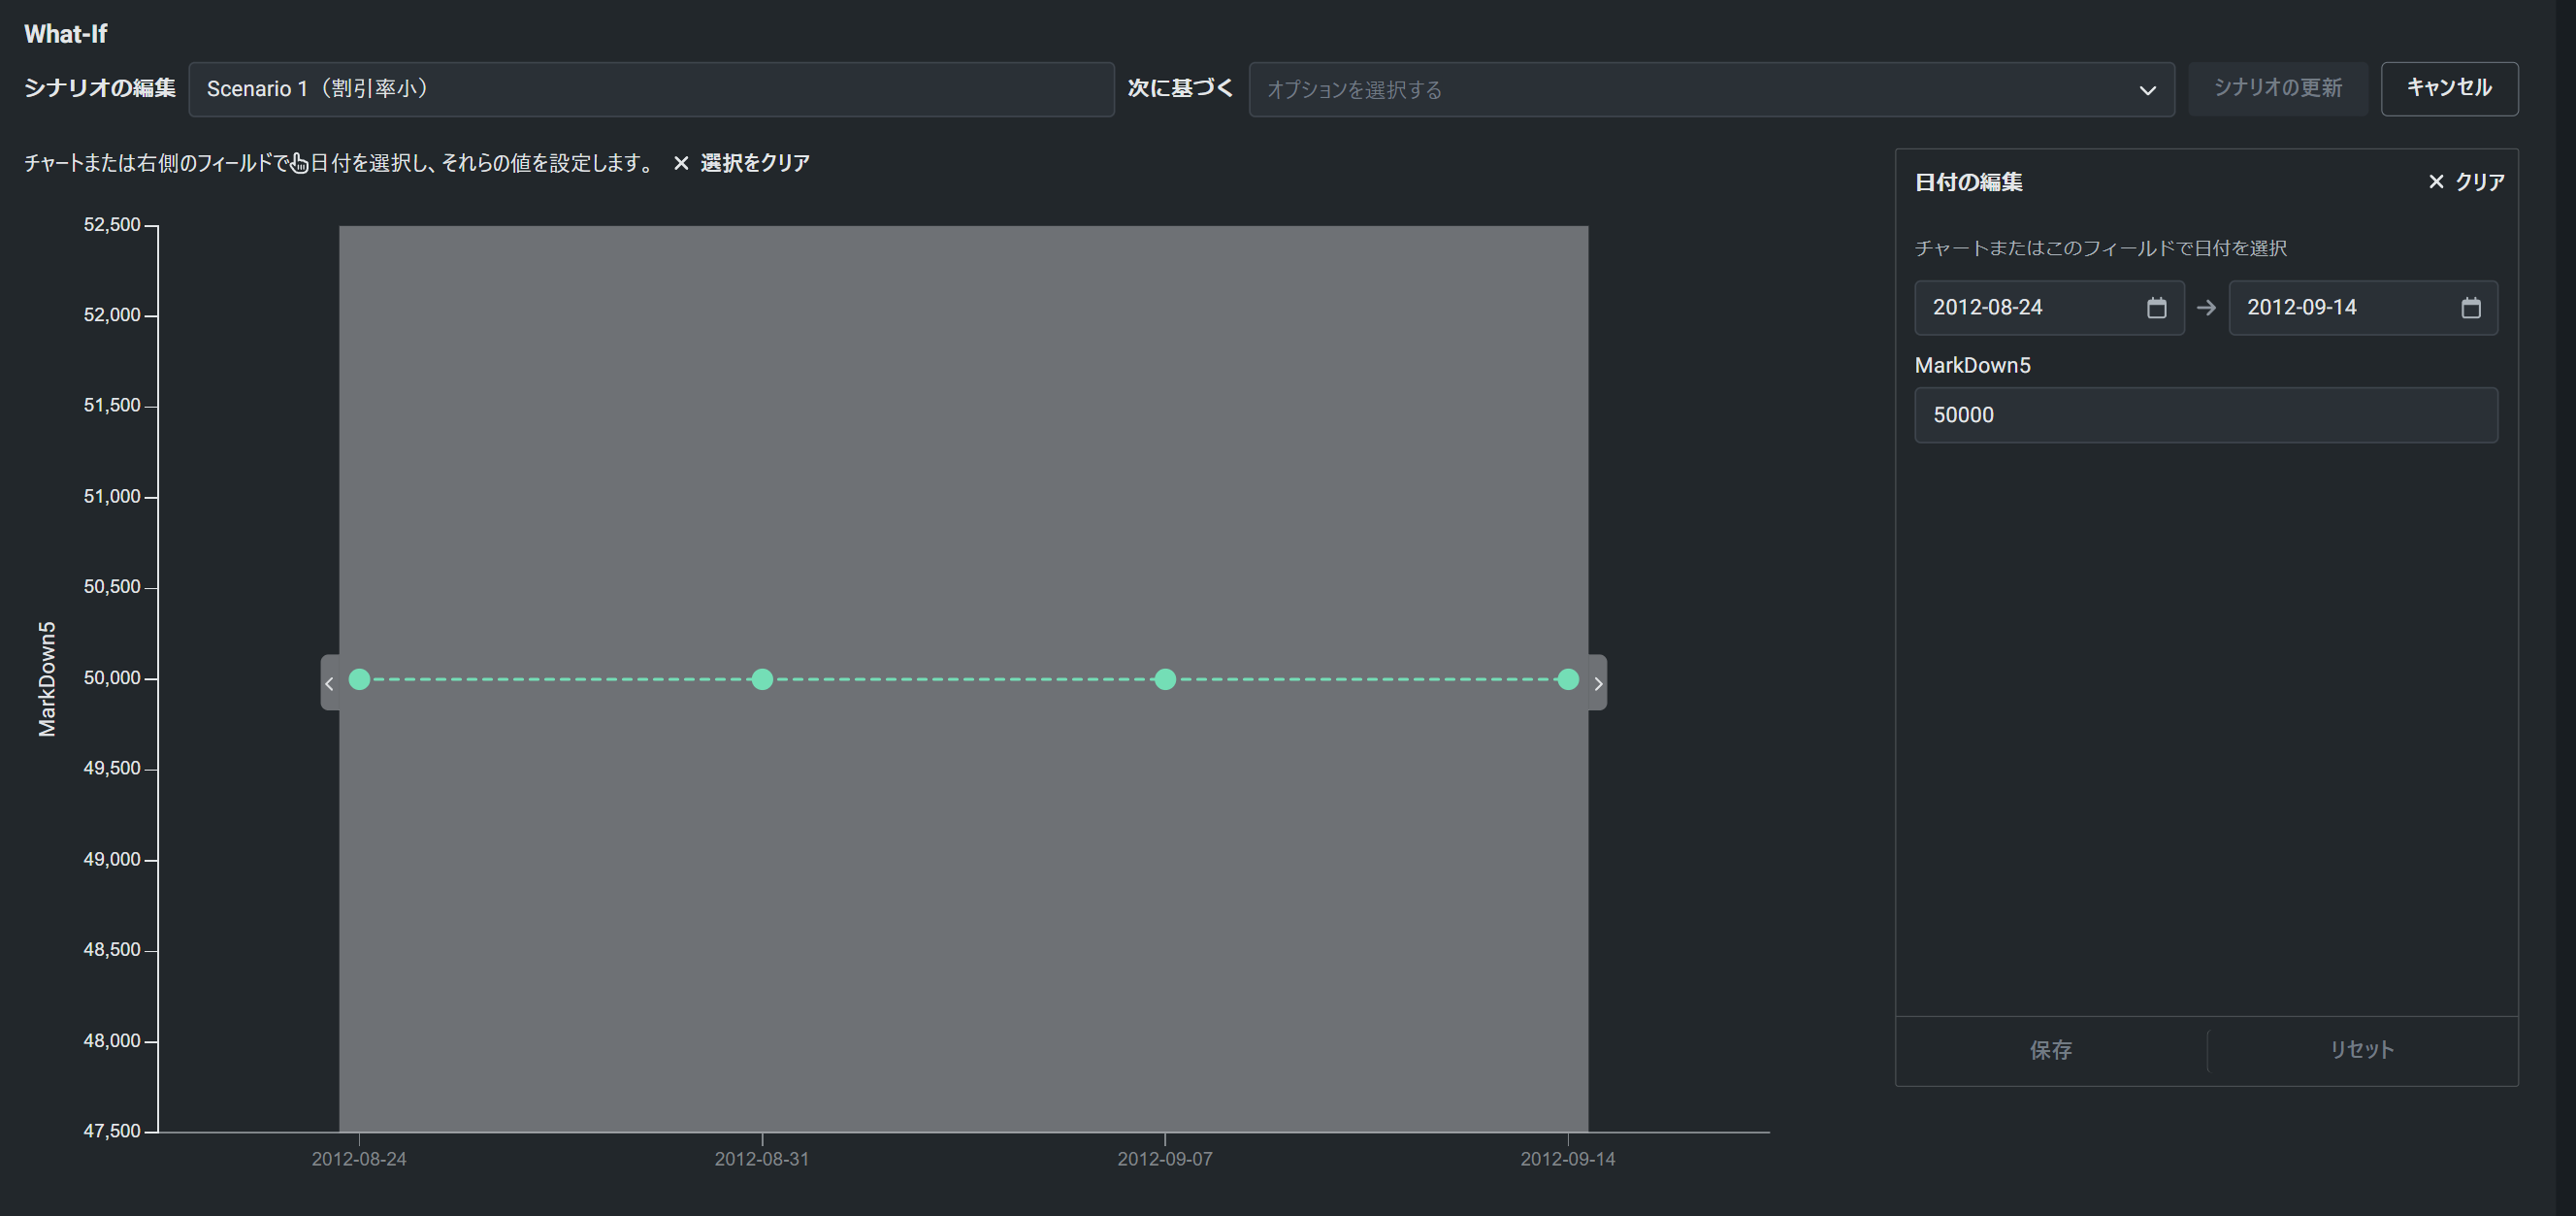Image resolution: width=2576 pixels, height=1216 pixels.
Task: Click the dropdown chevron arrow in オプションを選択する
Action: [2146, 90]
